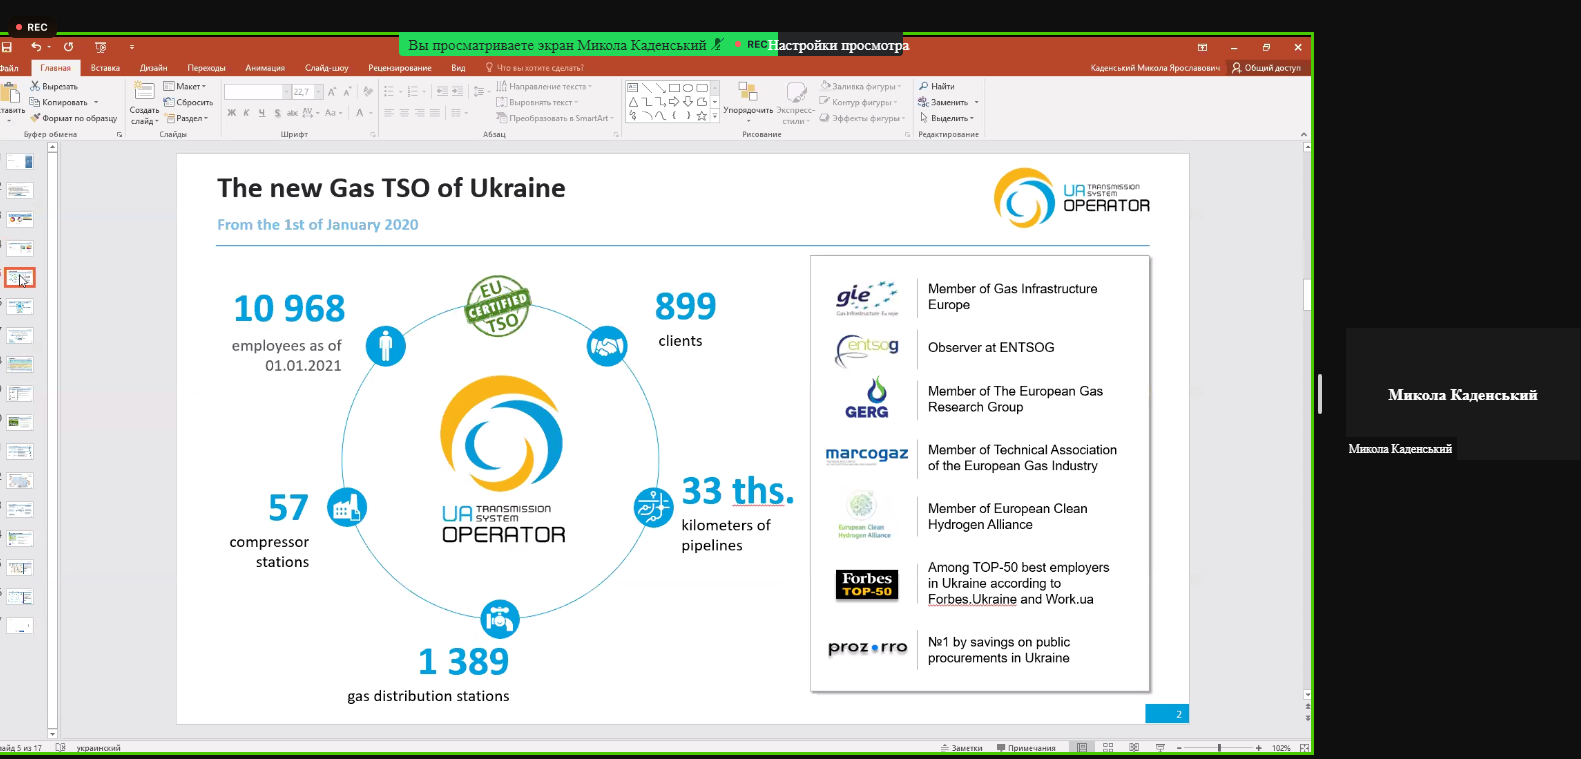This screenshot has height=759, width=1581.
Task: Toggle Comments (Примечания) pane in status bar
Action: [x=1026, y=748]
